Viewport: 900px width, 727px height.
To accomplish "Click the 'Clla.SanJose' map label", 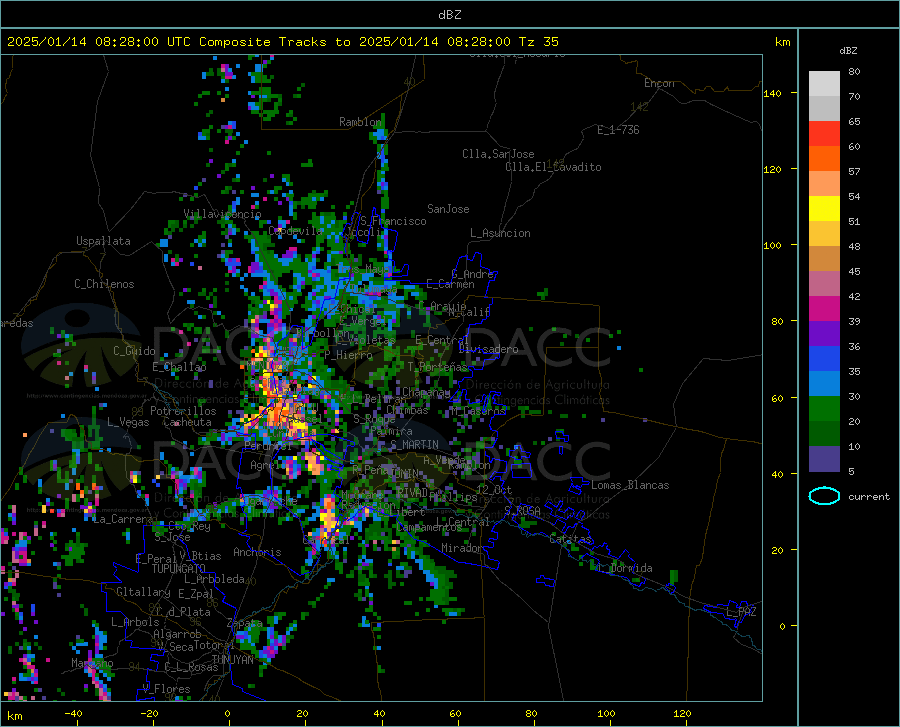I will pos(498,154).
